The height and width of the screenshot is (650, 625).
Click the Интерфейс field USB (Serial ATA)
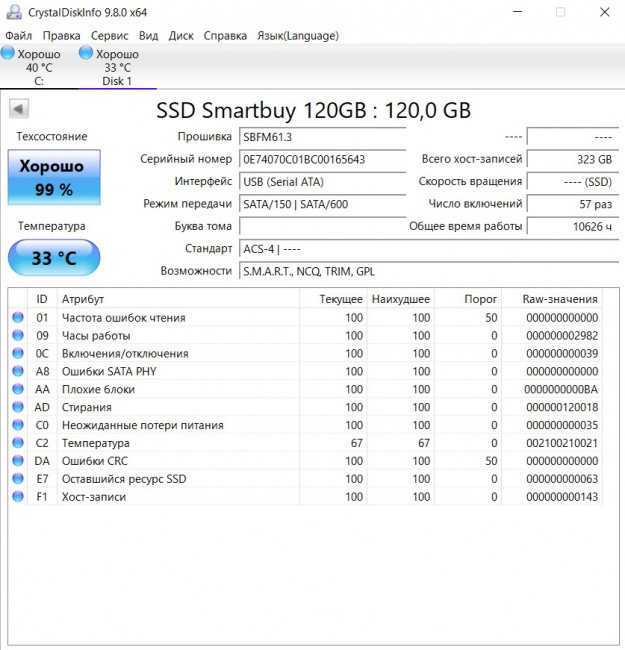click(x=322, y=182)
